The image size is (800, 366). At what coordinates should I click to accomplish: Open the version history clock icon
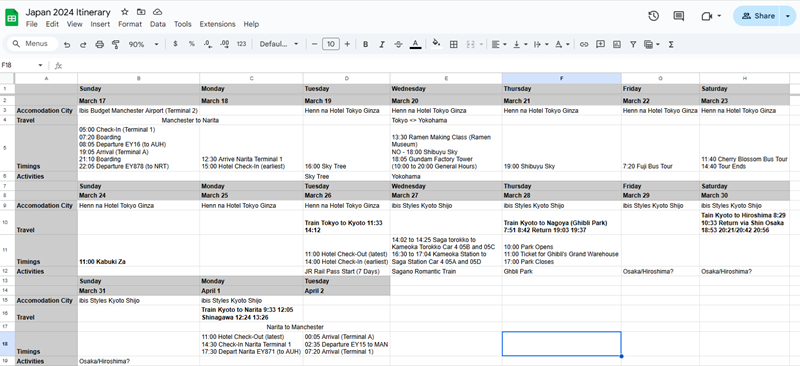pos(654,16)
